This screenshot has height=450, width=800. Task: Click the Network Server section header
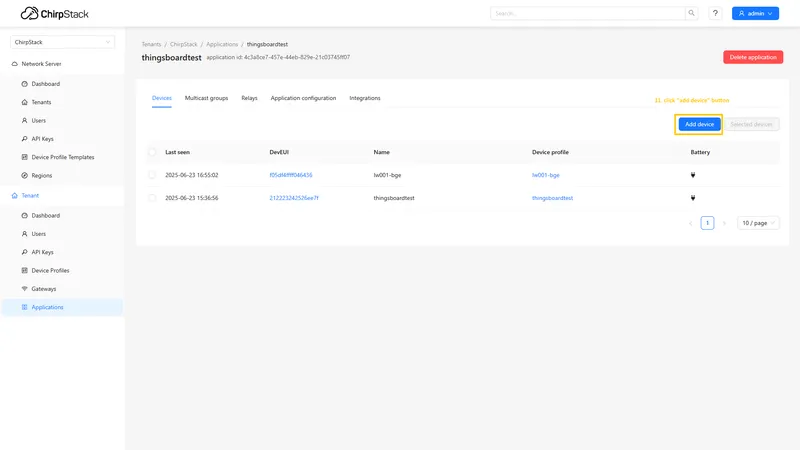click(x=62, y=64)
